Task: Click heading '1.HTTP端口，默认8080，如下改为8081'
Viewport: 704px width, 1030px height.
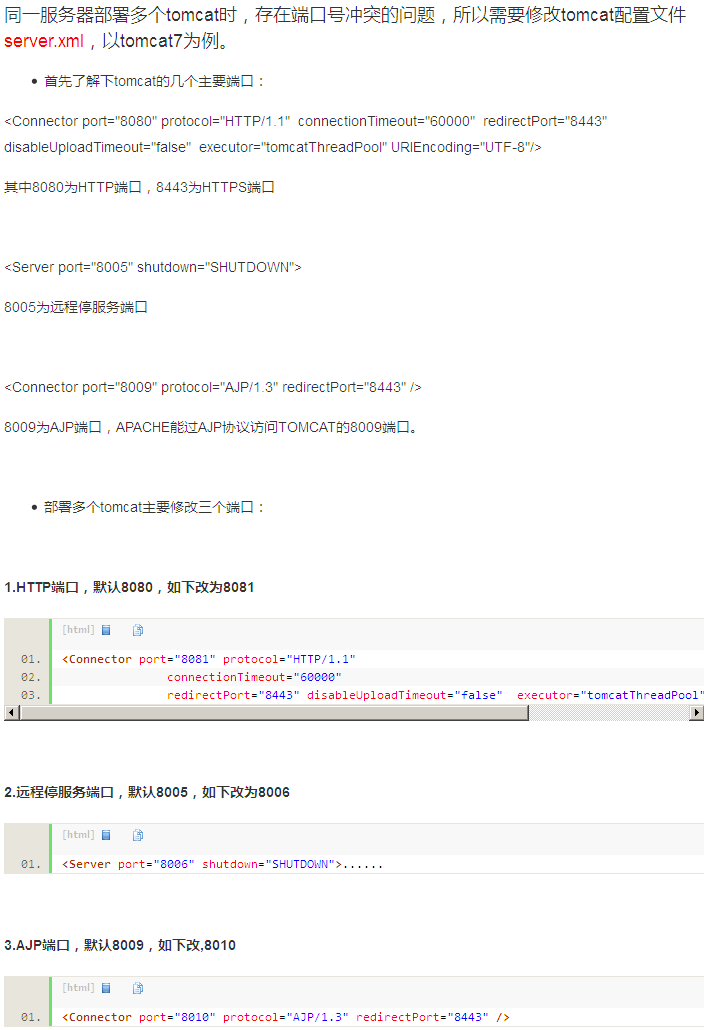Action: [129, 587]
